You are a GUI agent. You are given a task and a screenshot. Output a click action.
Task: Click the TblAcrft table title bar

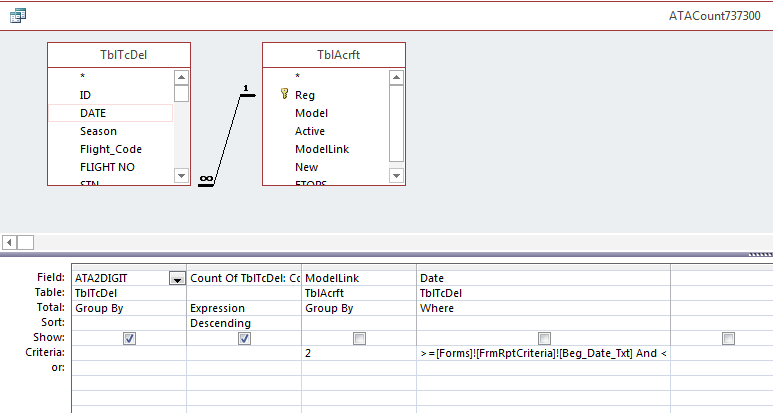point(334,55)
